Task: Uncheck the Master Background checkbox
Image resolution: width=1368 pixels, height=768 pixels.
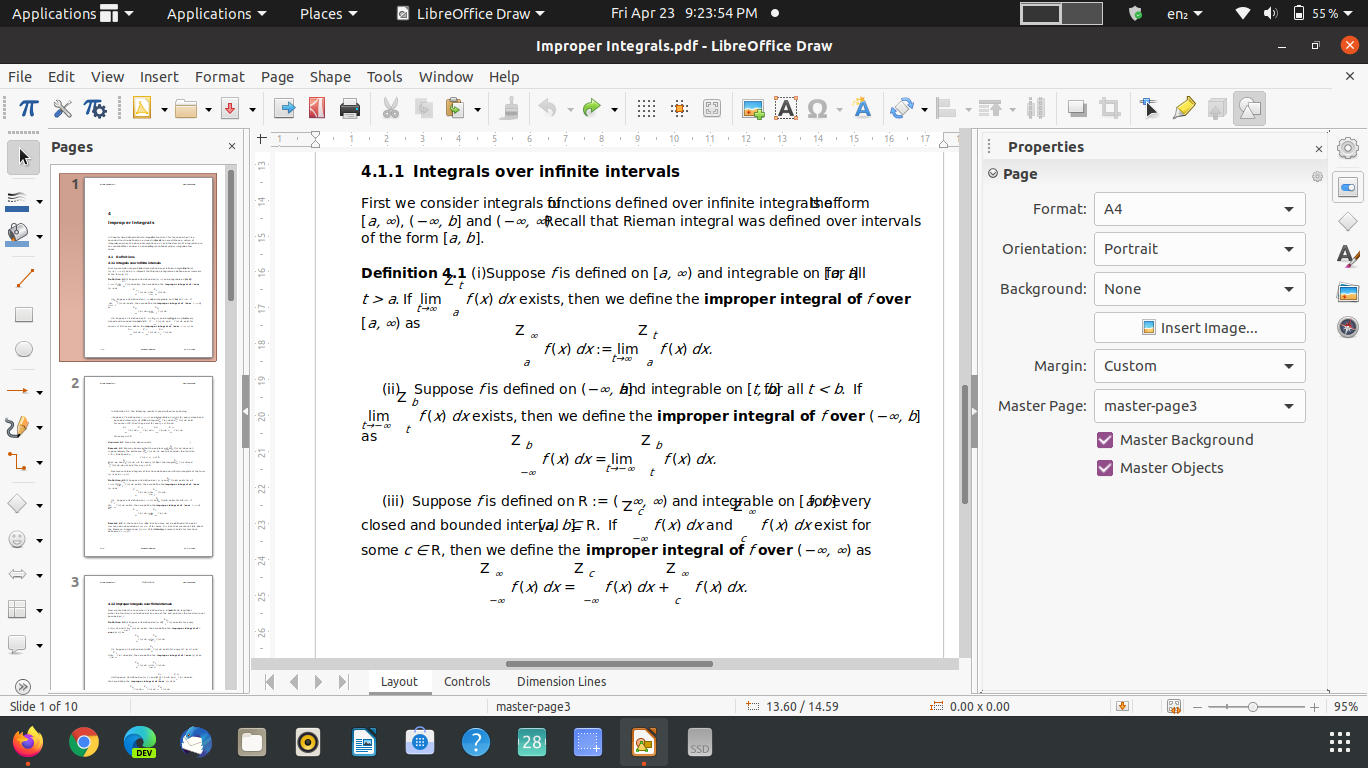Action: [x=1105, y=440]
